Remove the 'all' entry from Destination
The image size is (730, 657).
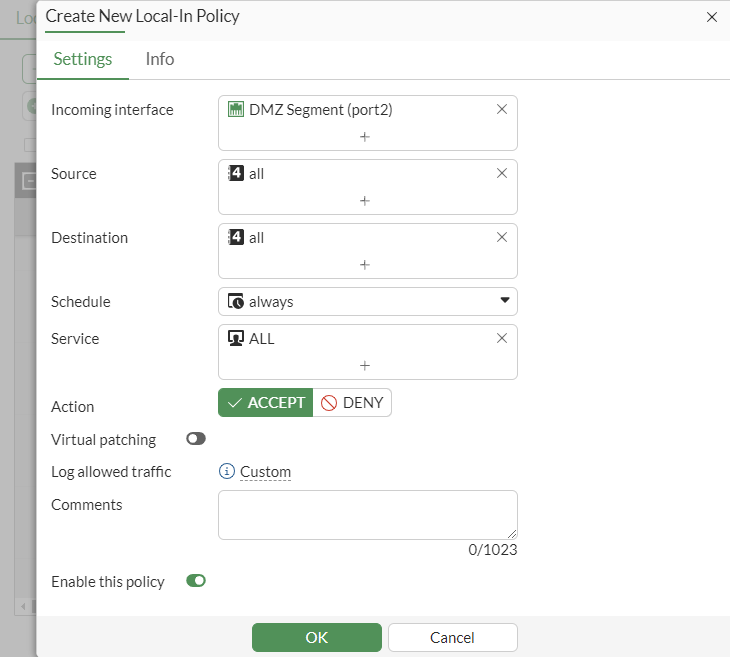502,237
